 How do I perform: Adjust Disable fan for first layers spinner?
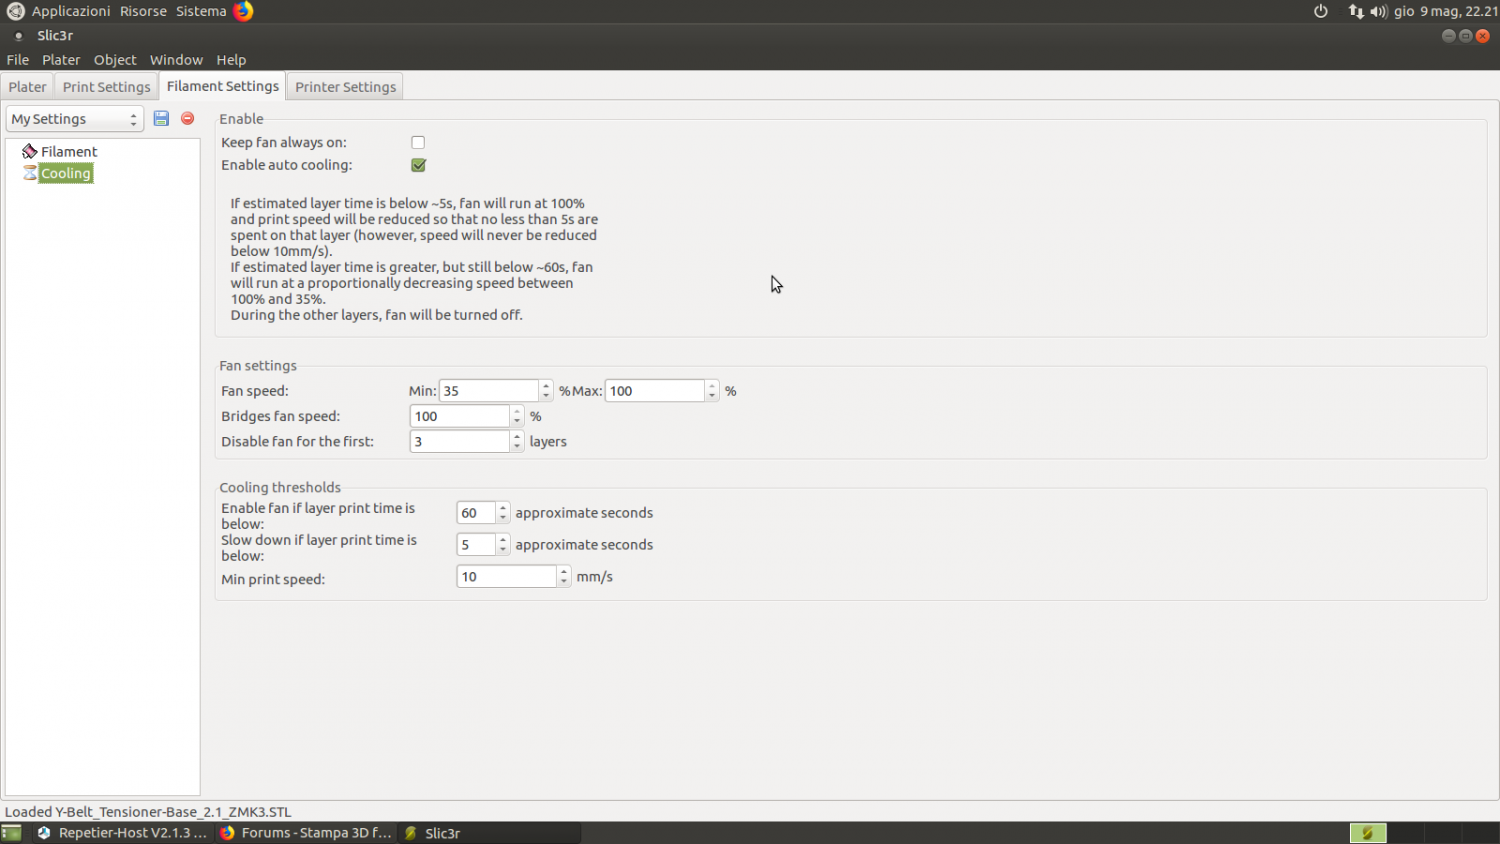(517, 441)
